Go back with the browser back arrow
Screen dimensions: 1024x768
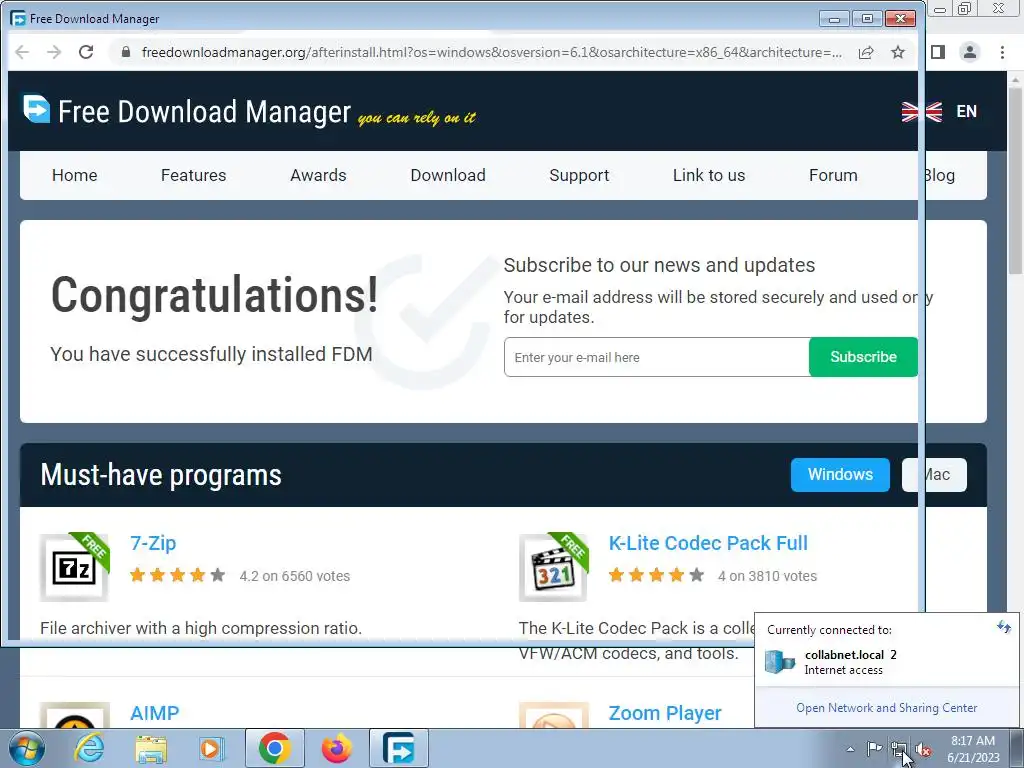tap(22, 52)
